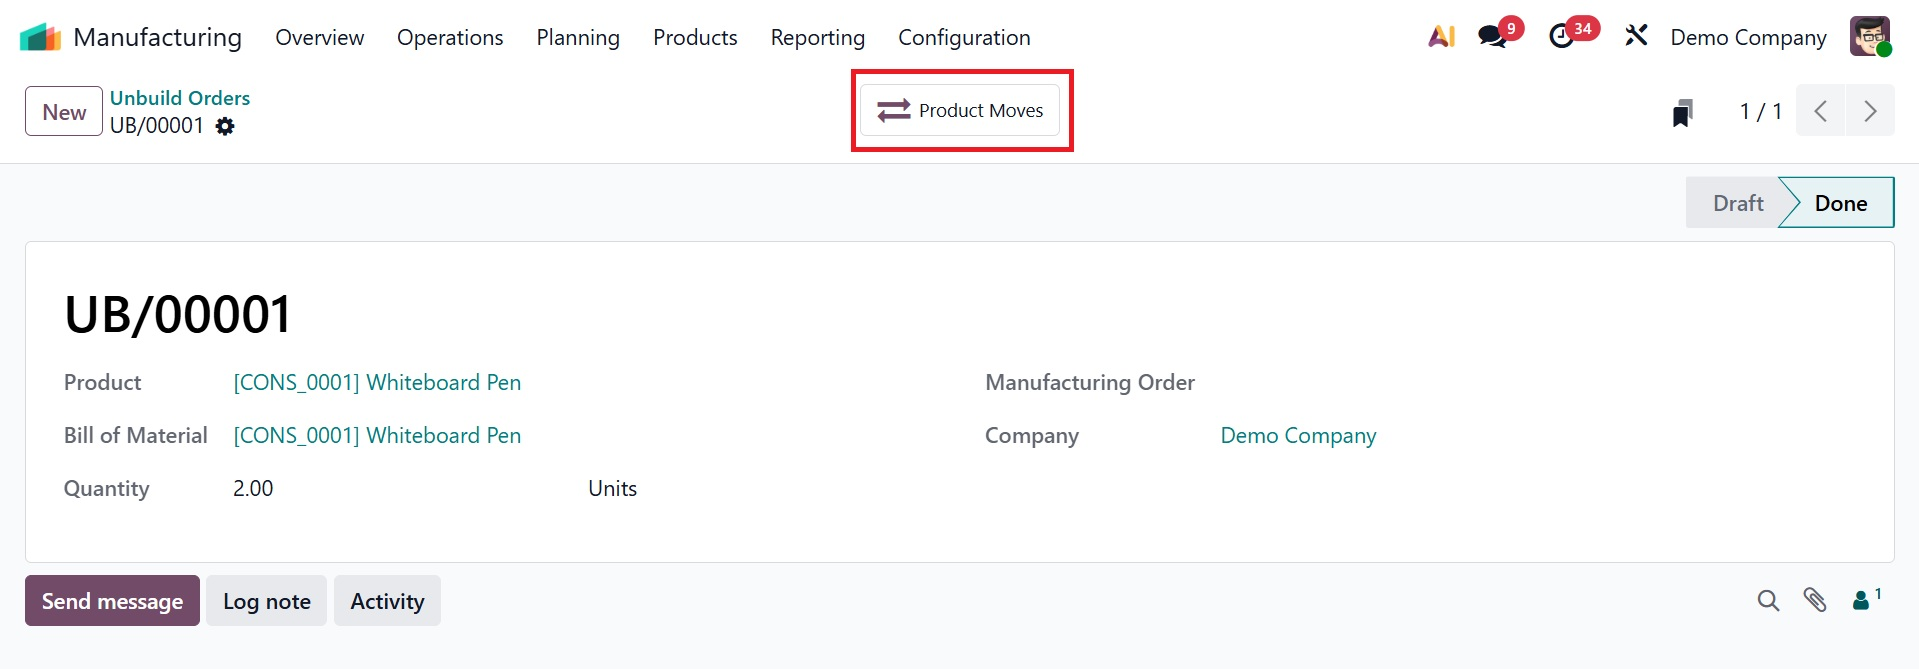Open the Operations menu
1919x669 pixels.
(450, 37)
